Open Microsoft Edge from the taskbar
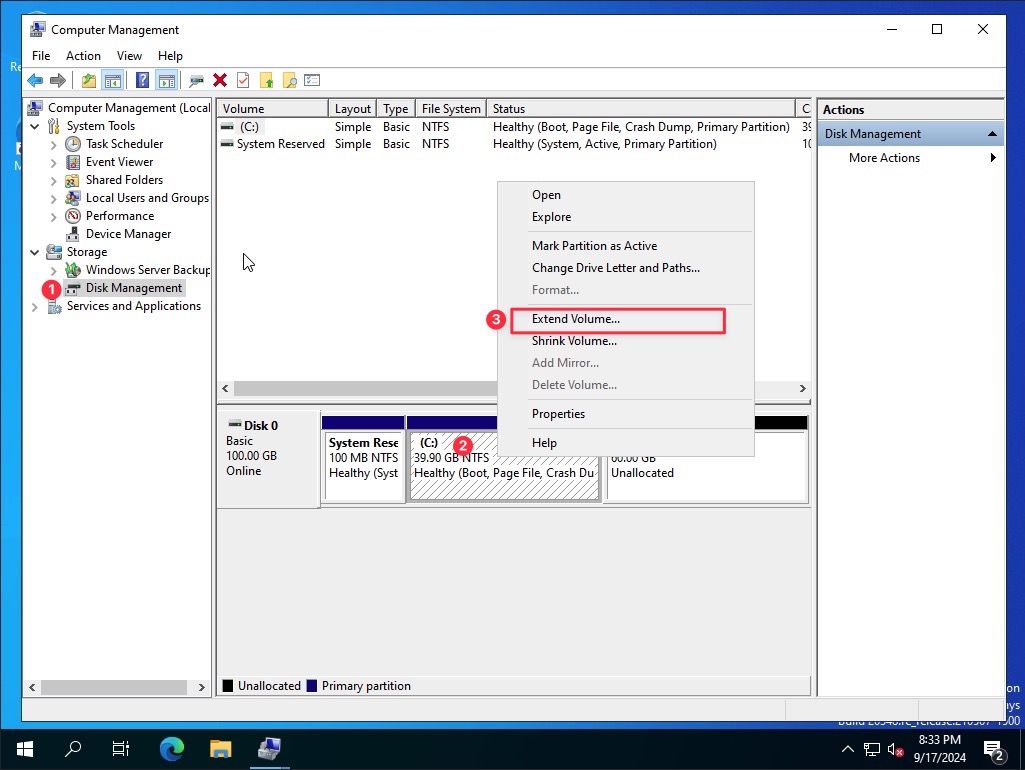Screen dimensions: 1025x770 pos(172,749)
